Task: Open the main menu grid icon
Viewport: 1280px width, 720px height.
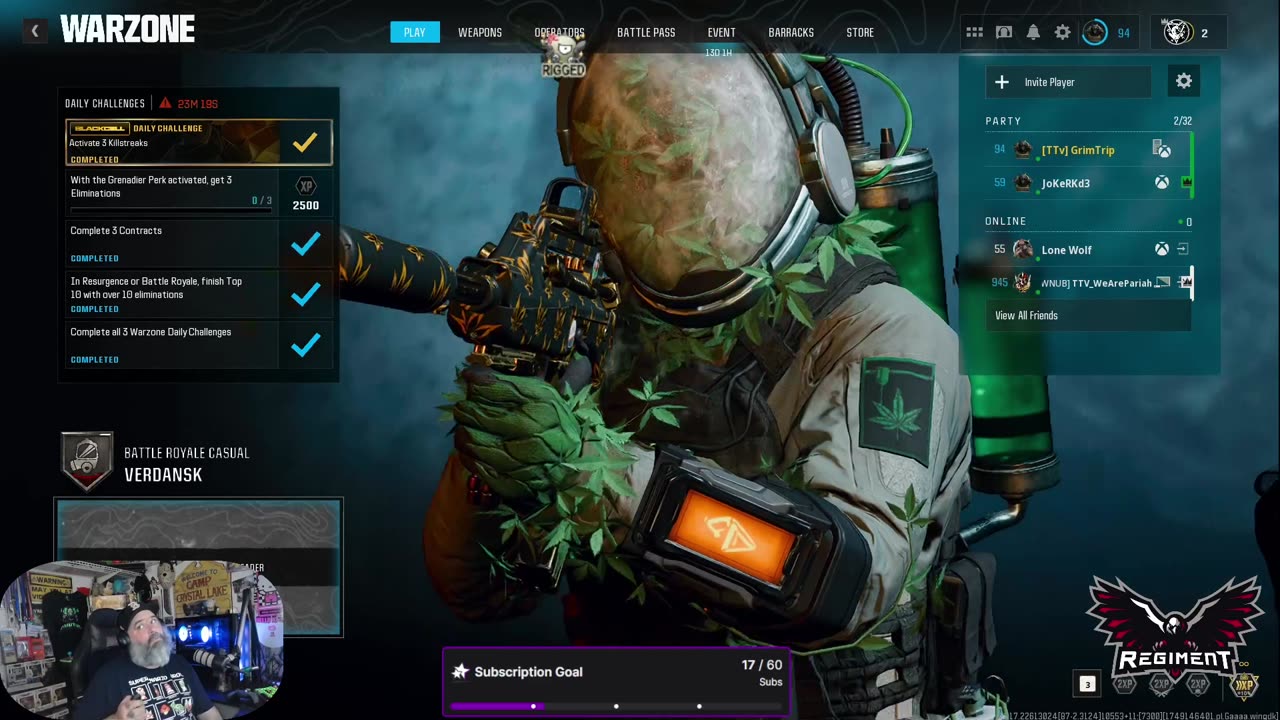Action: [974, 32]
